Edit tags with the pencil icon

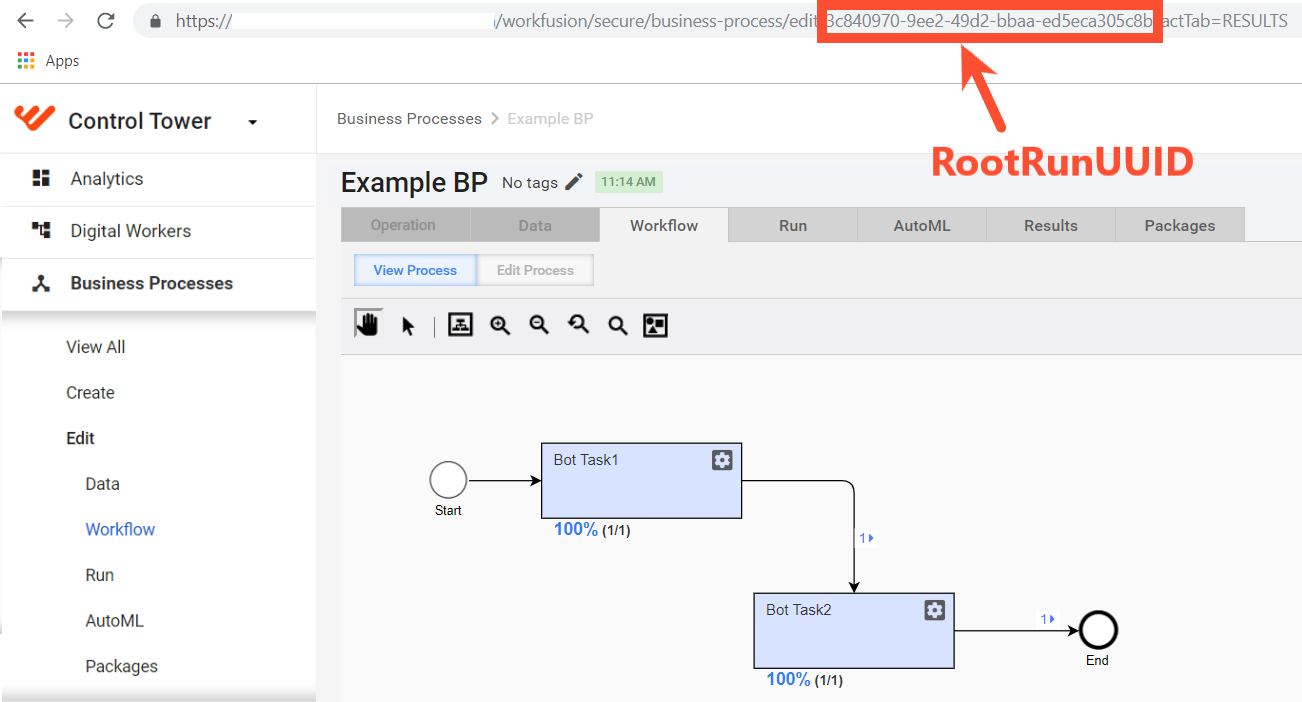pos(573,181)
